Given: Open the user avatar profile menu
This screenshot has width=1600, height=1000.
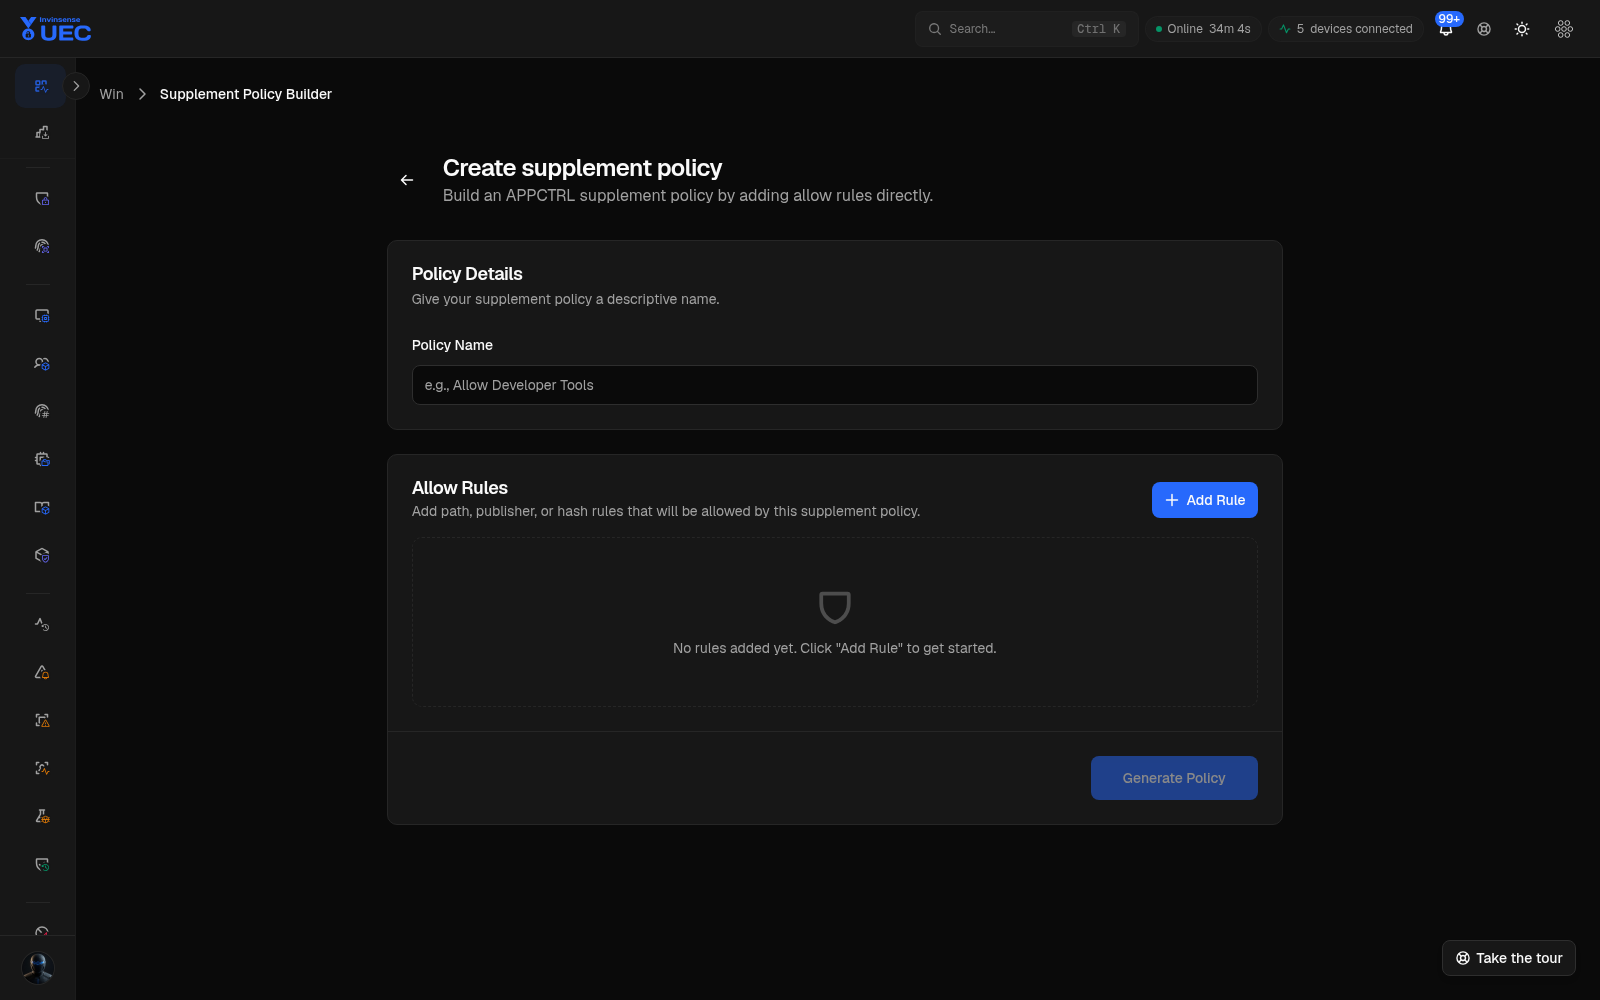Looking at the screenshot, I should [38, 968].
